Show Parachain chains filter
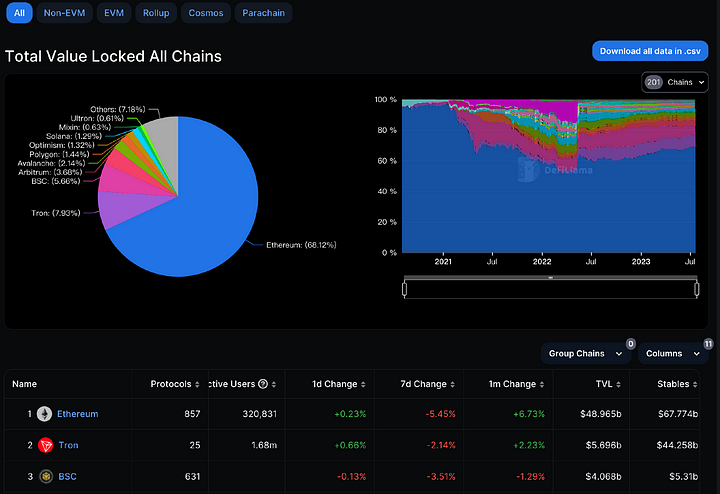Screen dimensions: 720x494 click(264, 13)
